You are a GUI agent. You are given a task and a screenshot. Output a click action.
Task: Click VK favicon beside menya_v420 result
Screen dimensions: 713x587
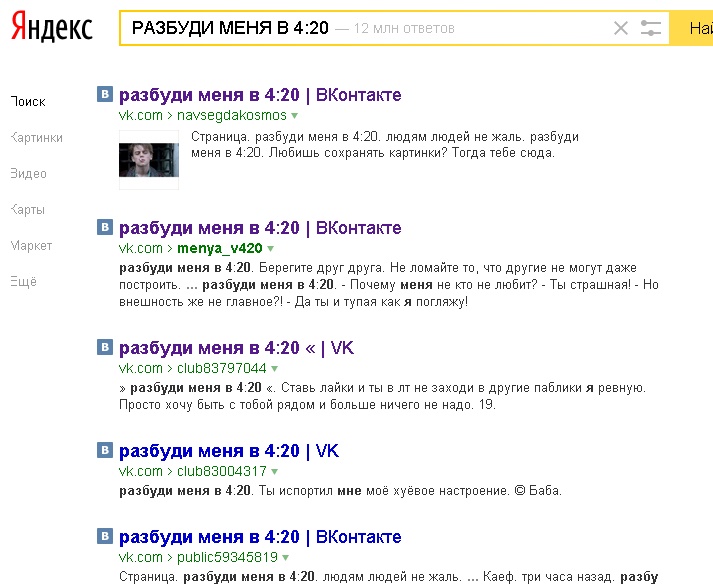point(105,227)
